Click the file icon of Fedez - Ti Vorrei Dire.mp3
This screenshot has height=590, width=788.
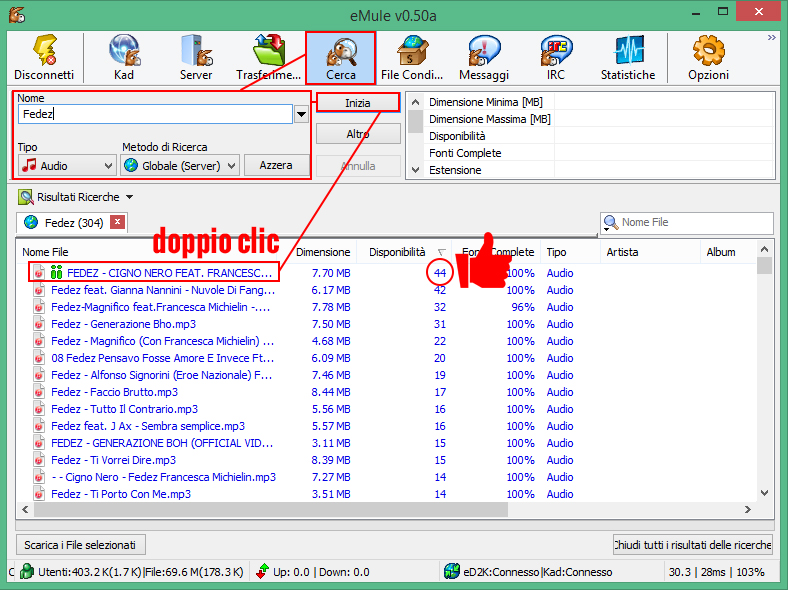(39, 460)
